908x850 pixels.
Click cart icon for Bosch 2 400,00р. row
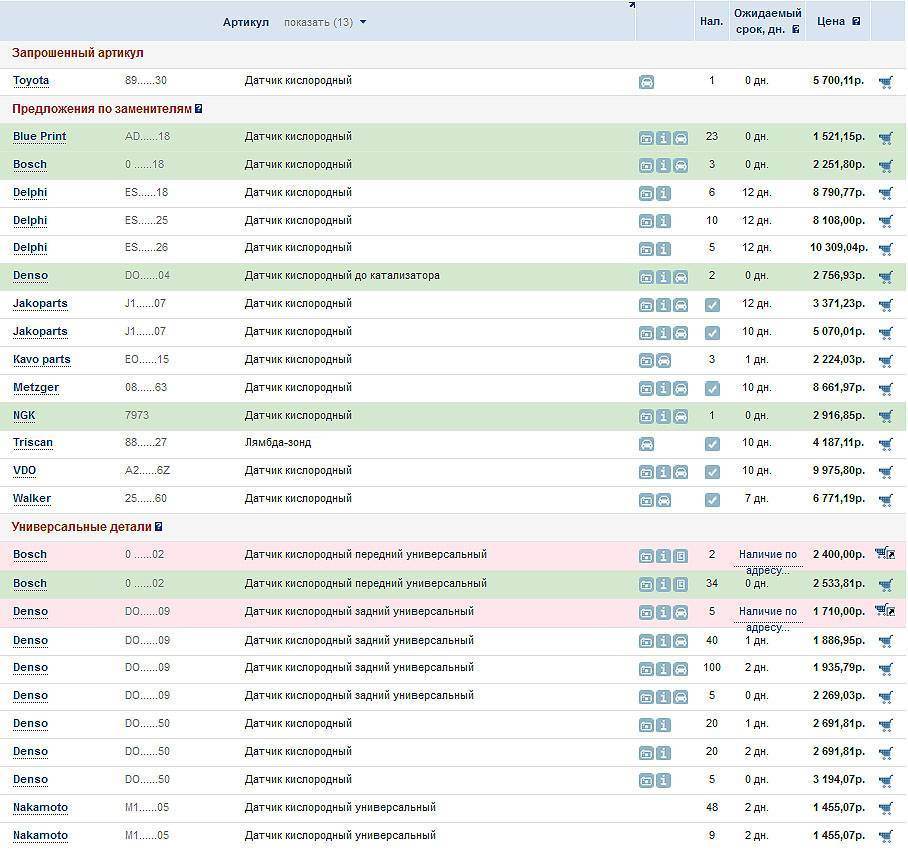(885, 554)
